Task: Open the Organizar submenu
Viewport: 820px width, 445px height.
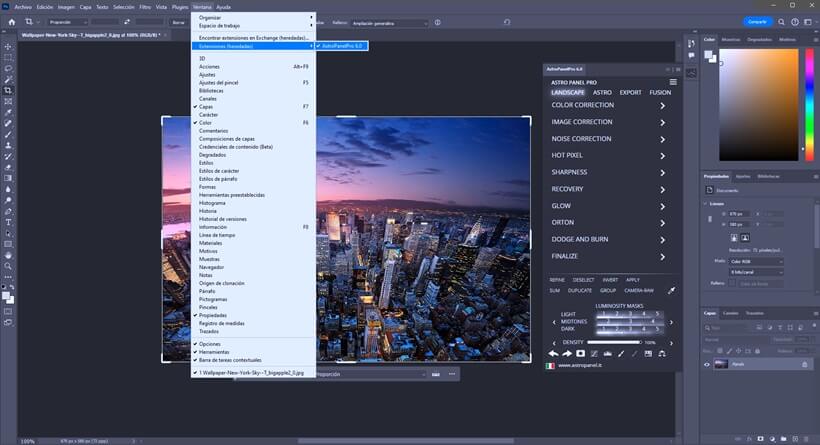Action: [x=253, y=17]
